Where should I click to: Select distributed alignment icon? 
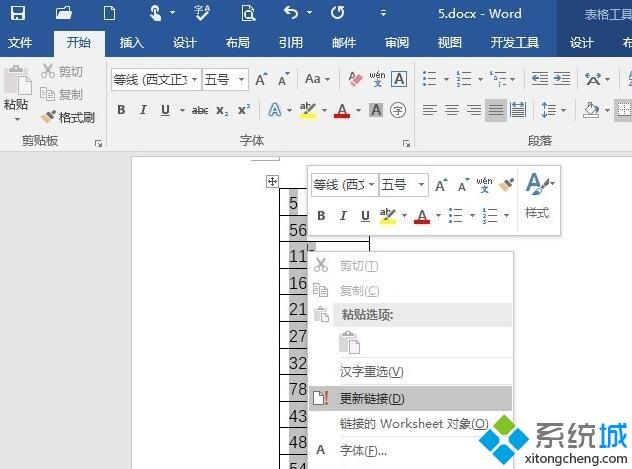tap(518, 110)
